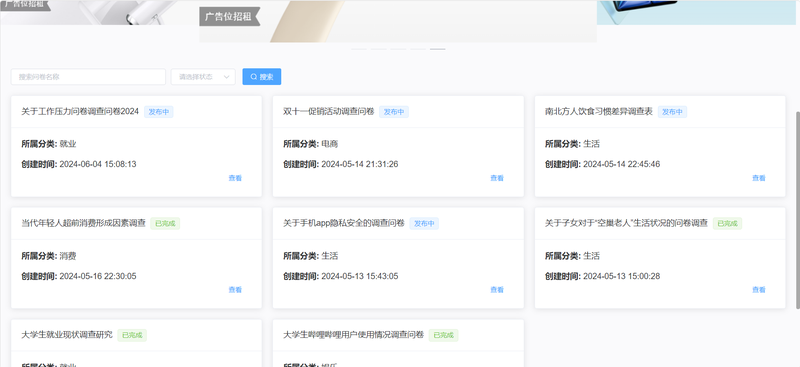Click 发布中 tag on 双十一促销活动调查问卷
This screenshot has width=800, height=367.
tap(394, 112)
